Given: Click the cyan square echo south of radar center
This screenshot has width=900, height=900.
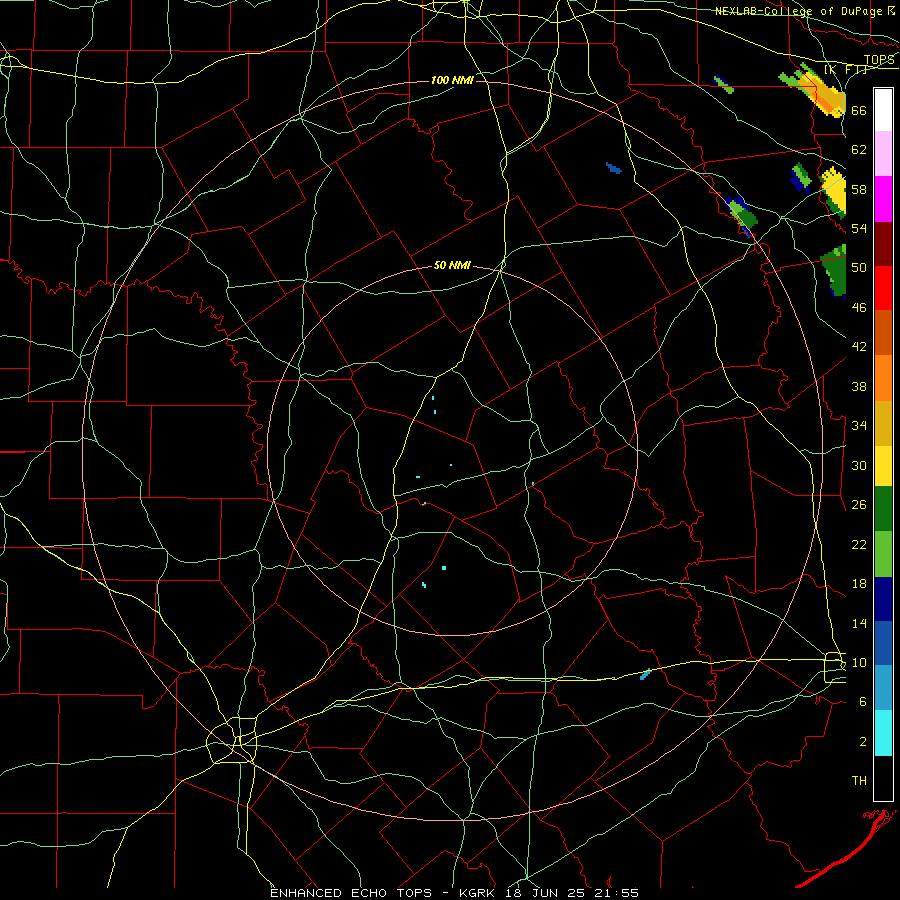Looking at the screenshot, I should [444, 568].
